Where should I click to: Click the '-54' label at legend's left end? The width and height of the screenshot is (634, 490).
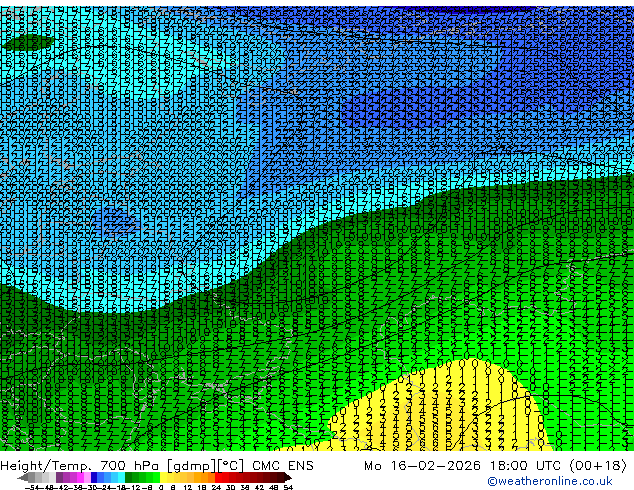[33, 487]
